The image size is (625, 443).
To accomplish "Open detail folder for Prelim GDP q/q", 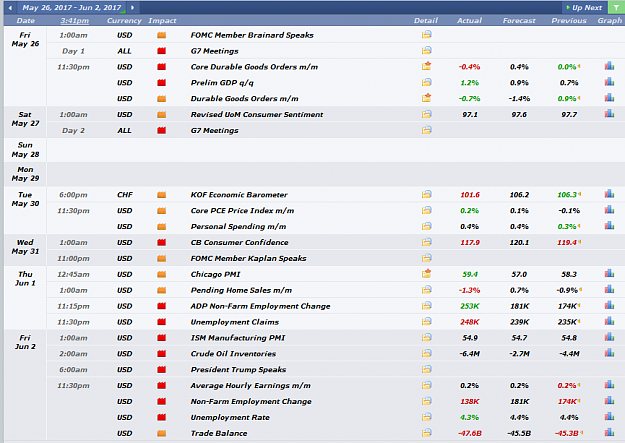I will [x=426, y=83].
